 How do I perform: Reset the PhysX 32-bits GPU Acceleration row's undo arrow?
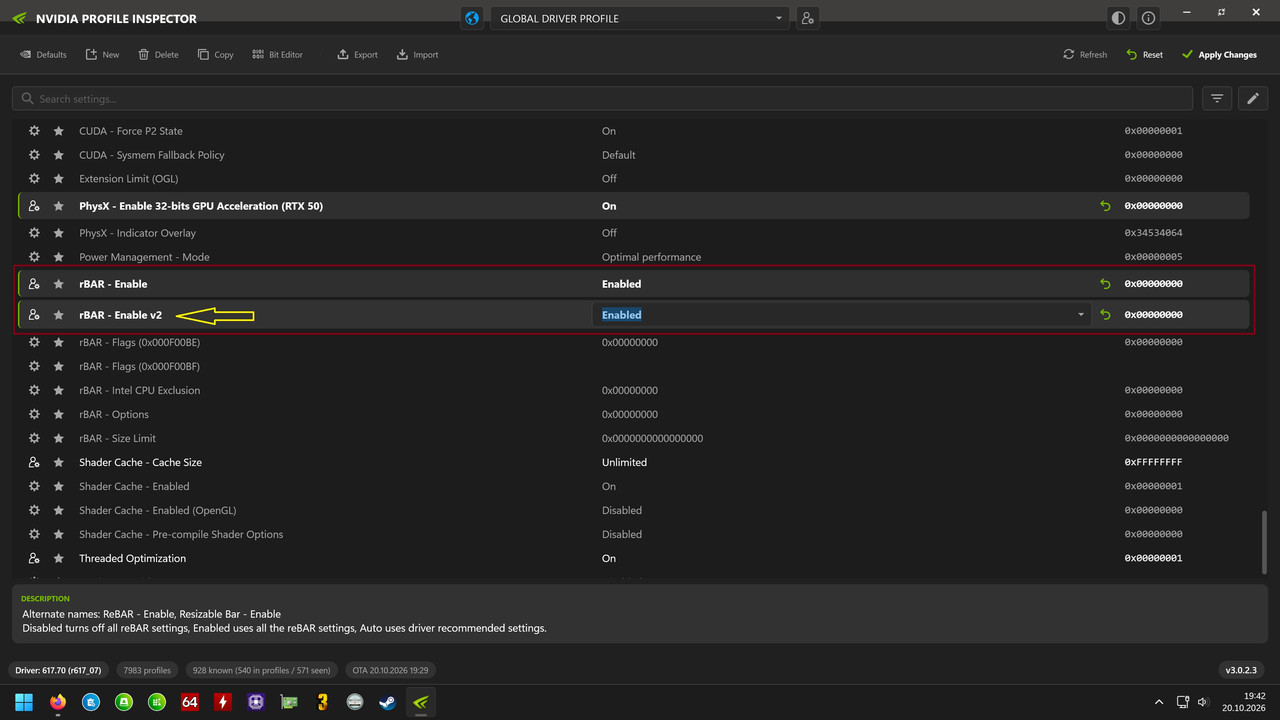(1105, 206)
